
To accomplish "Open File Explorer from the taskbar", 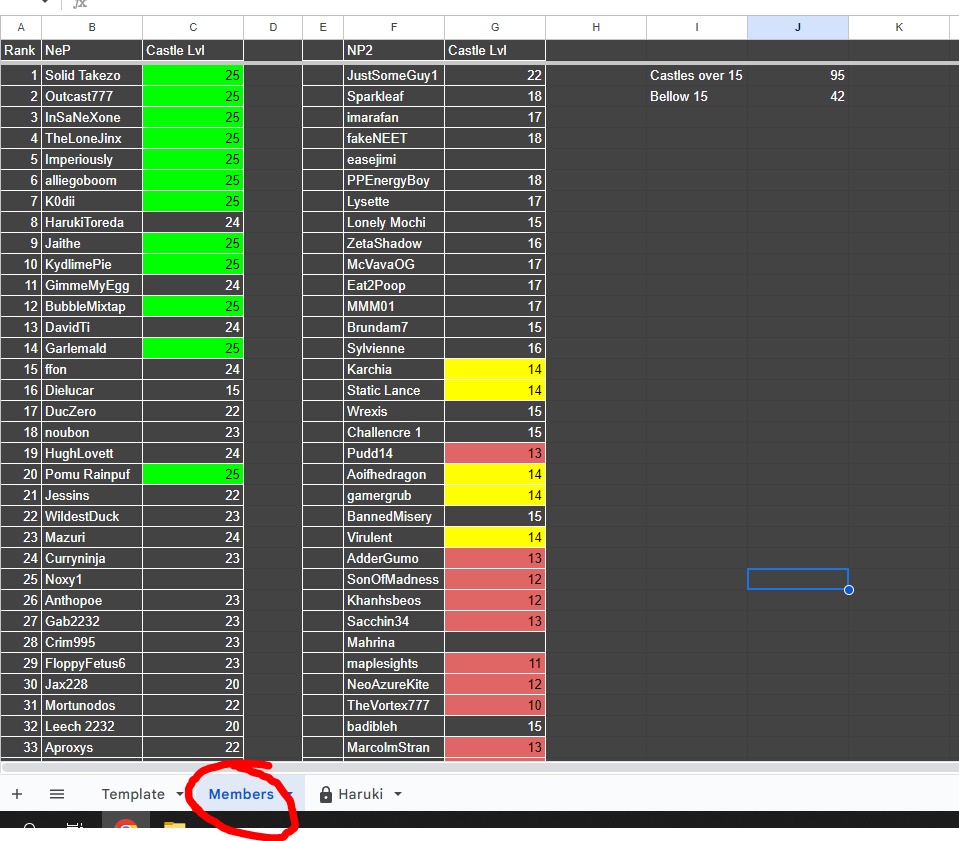I will [174, 826].
